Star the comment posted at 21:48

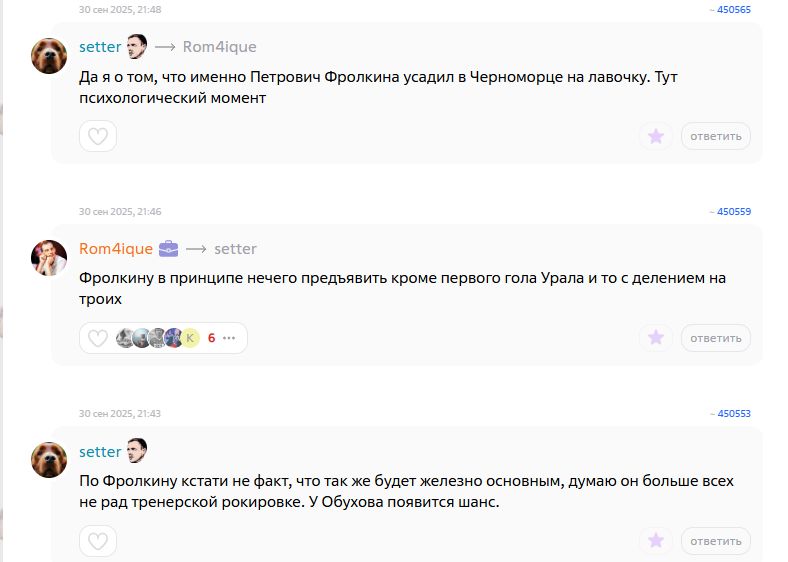656,136
